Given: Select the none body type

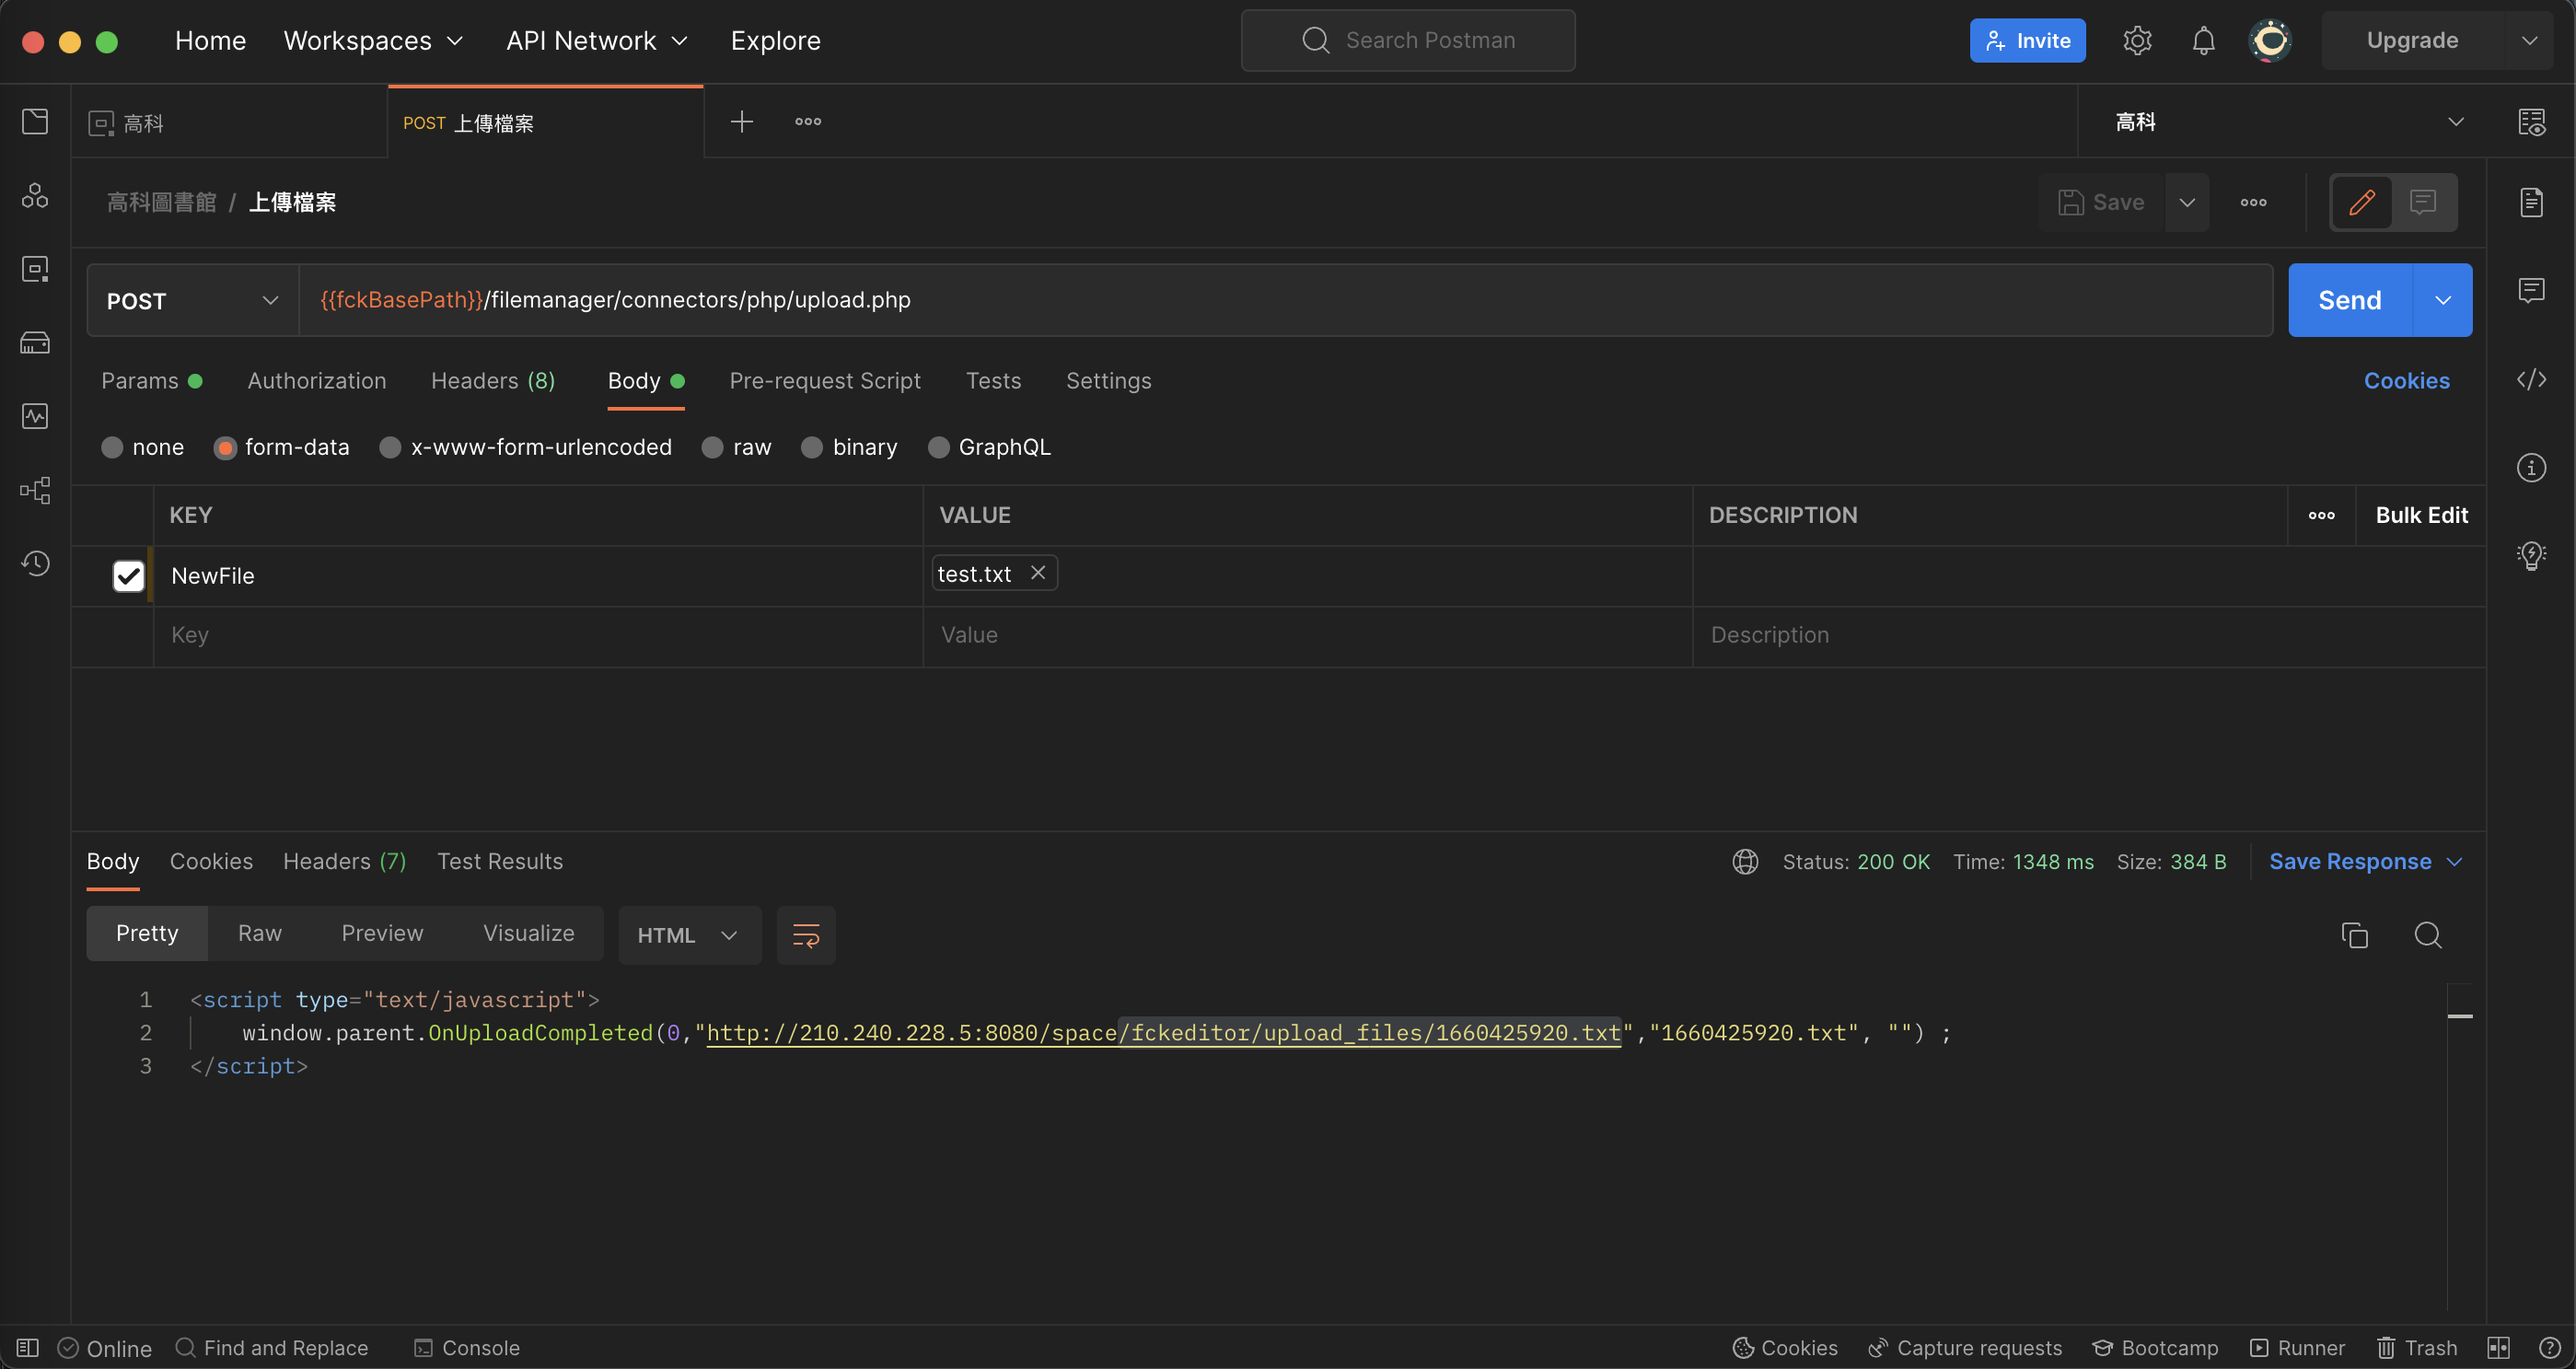Looking at the screenshot, I should point(112,447).
